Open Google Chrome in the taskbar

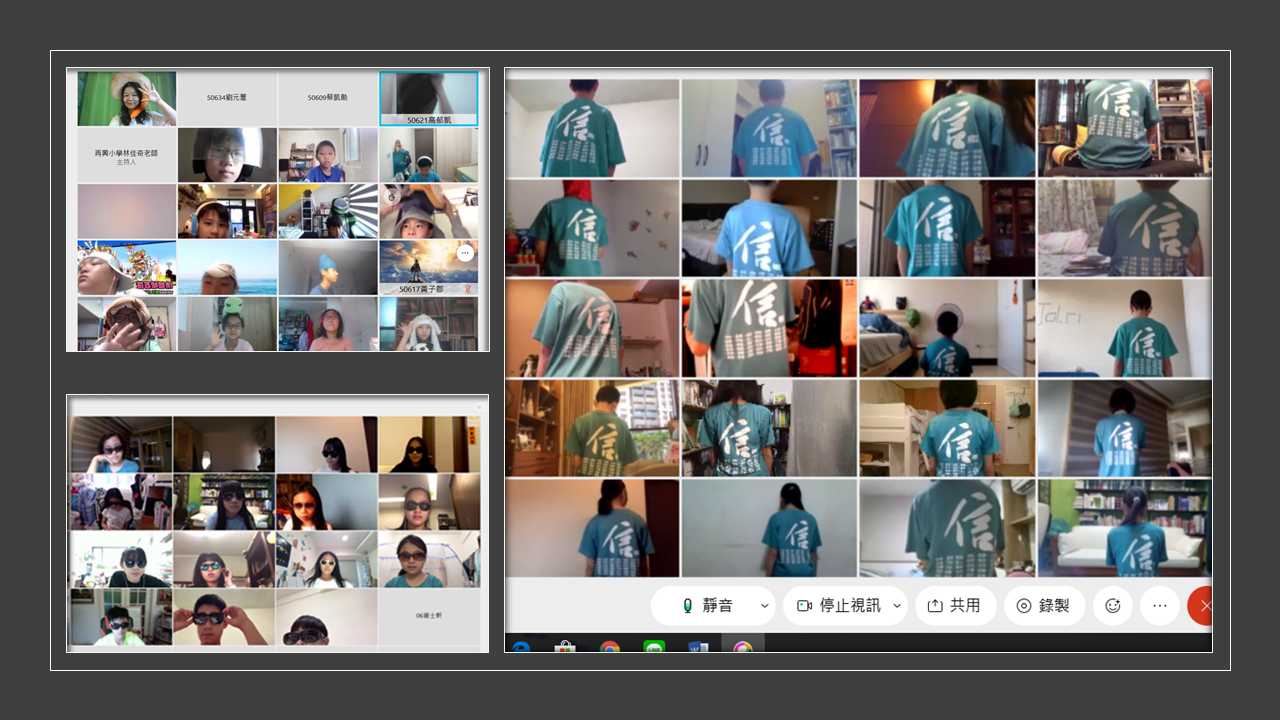pos(609,646)
